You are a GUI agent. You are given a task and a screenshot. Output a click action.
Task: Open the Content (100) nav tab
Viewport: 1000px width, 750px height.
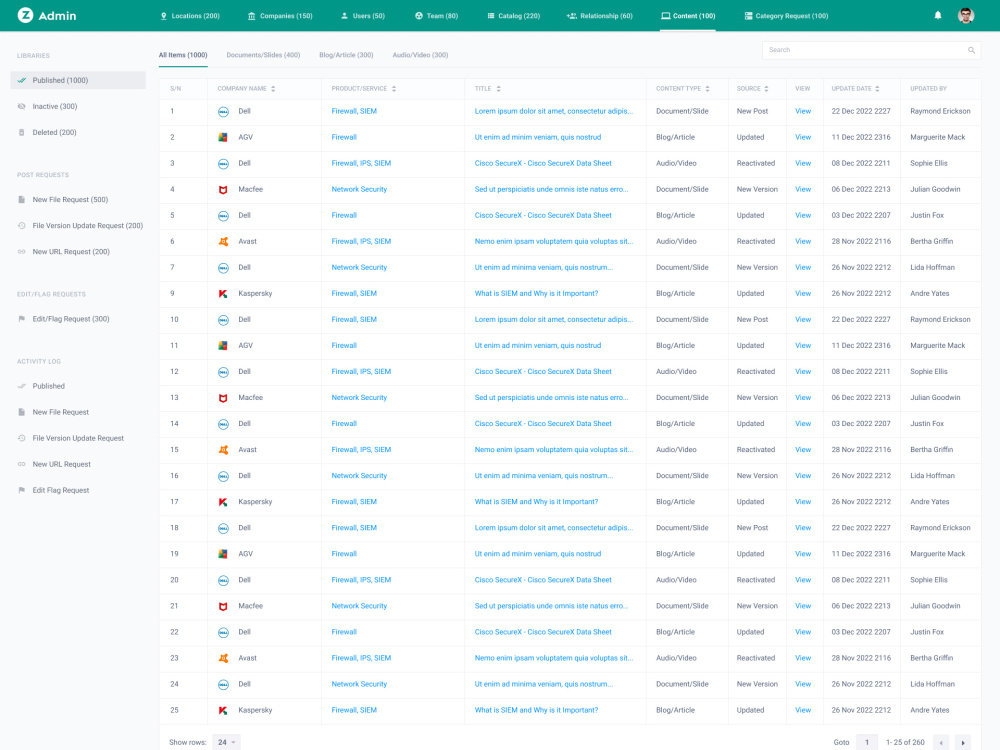tap(688, 16)
